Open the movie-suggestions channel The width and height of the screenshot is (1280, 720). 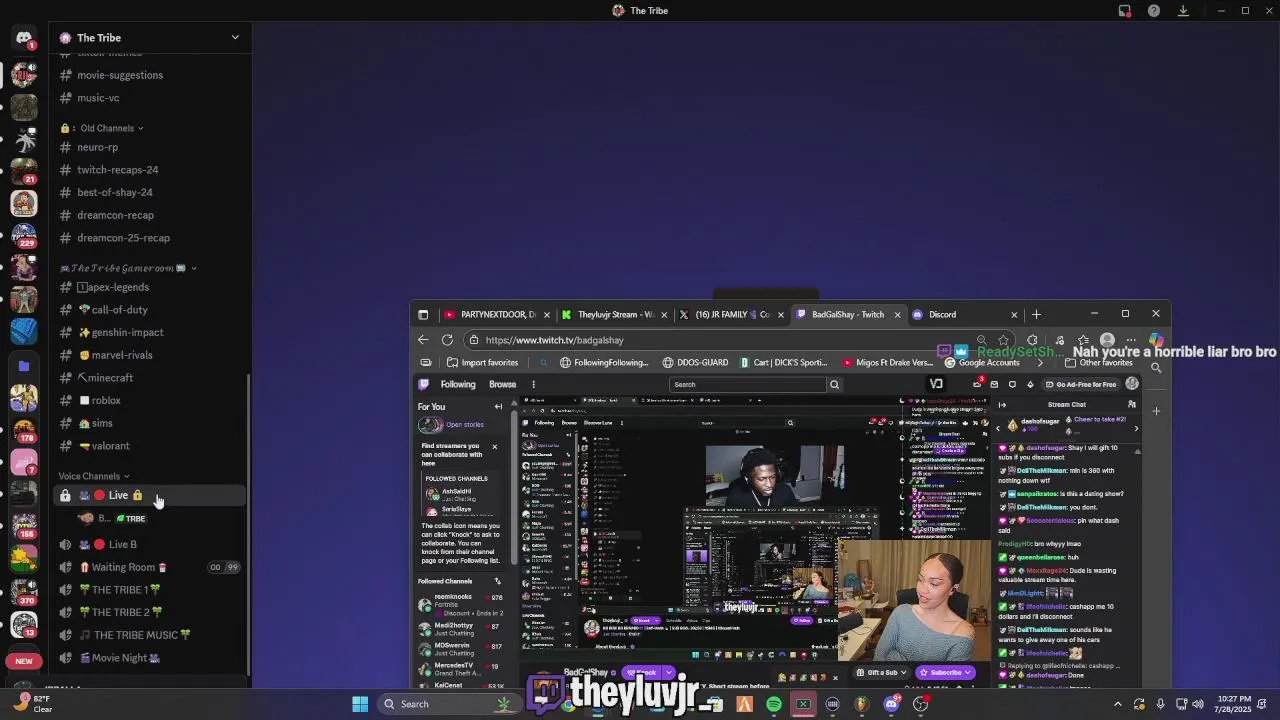(150, 75)
